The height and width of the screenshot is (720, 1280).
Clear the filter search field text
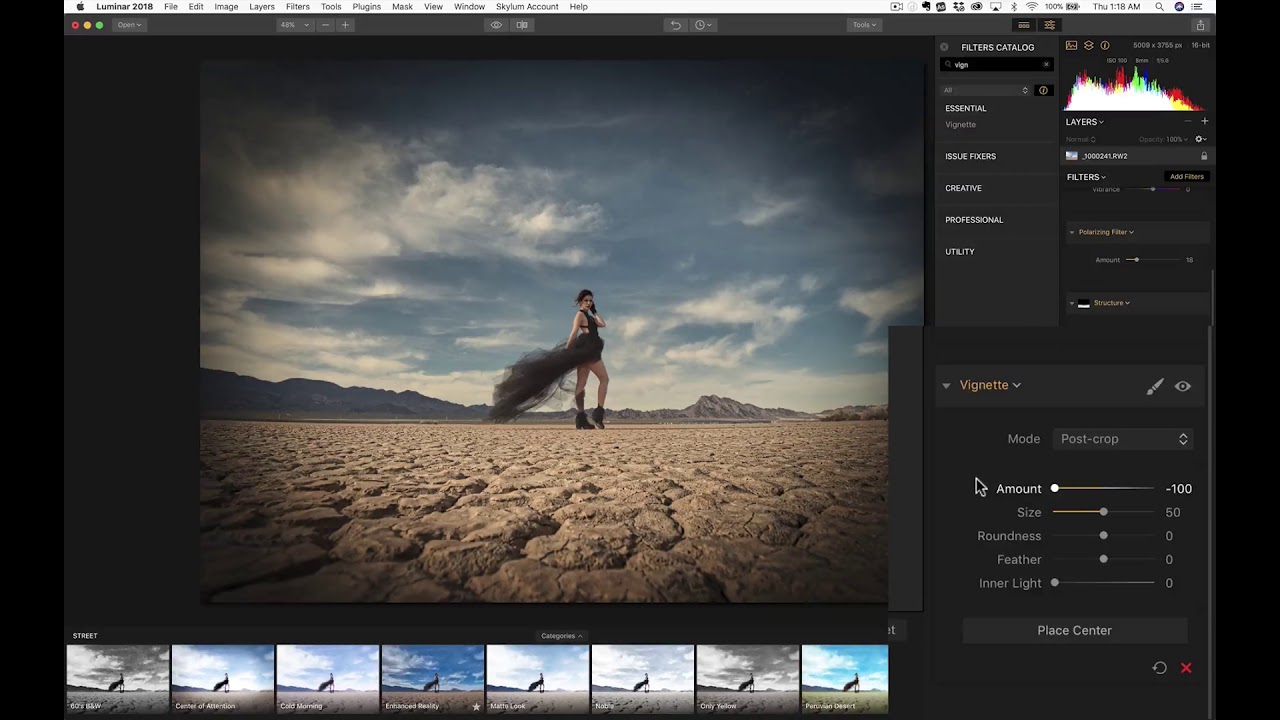(x=1046, y=65)
